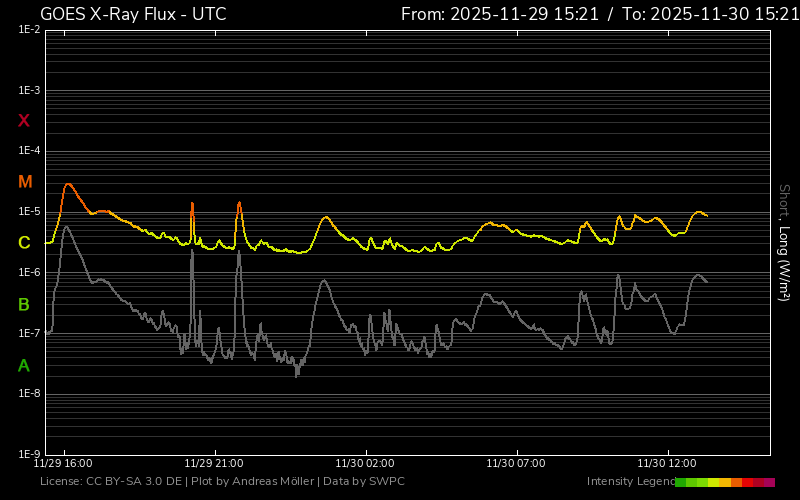Image resolution: width=800 pixels, height=500 pixels.
Task: Click the "11/29 16:00" time label
Action: (x=63, y=463)
